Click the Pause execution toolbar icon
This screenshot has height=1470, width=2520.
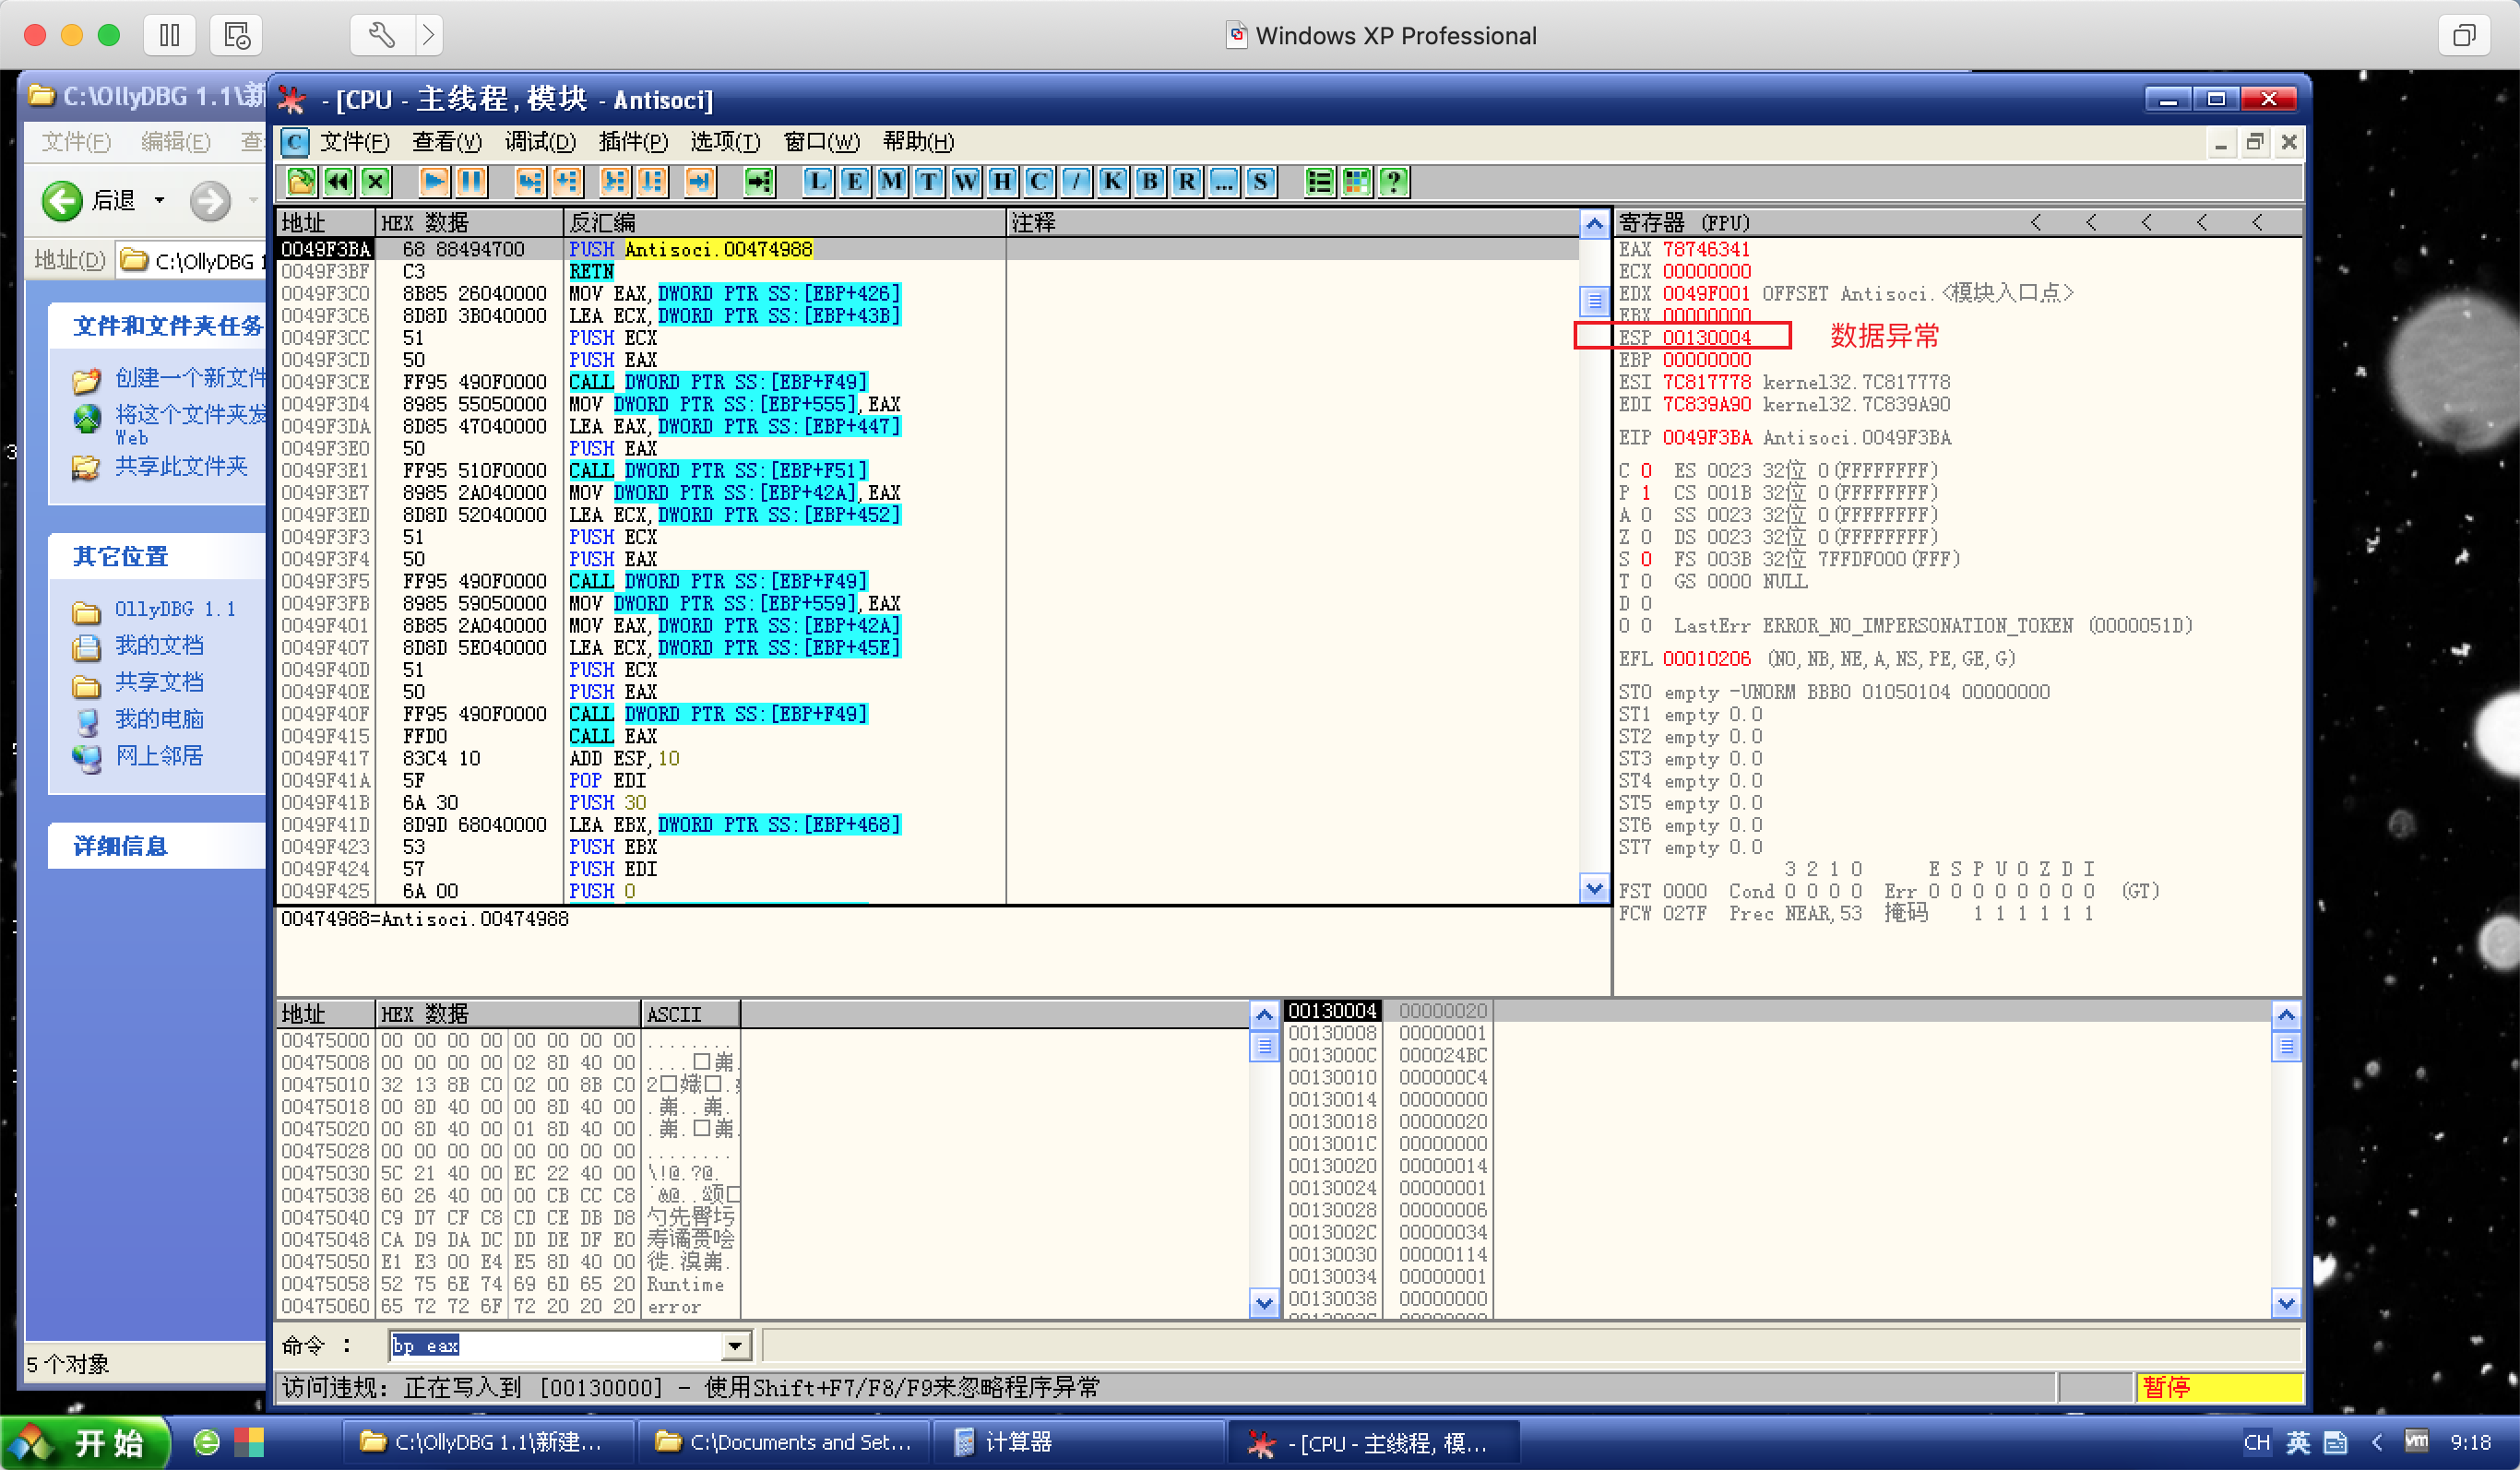[x=471, y=181]
